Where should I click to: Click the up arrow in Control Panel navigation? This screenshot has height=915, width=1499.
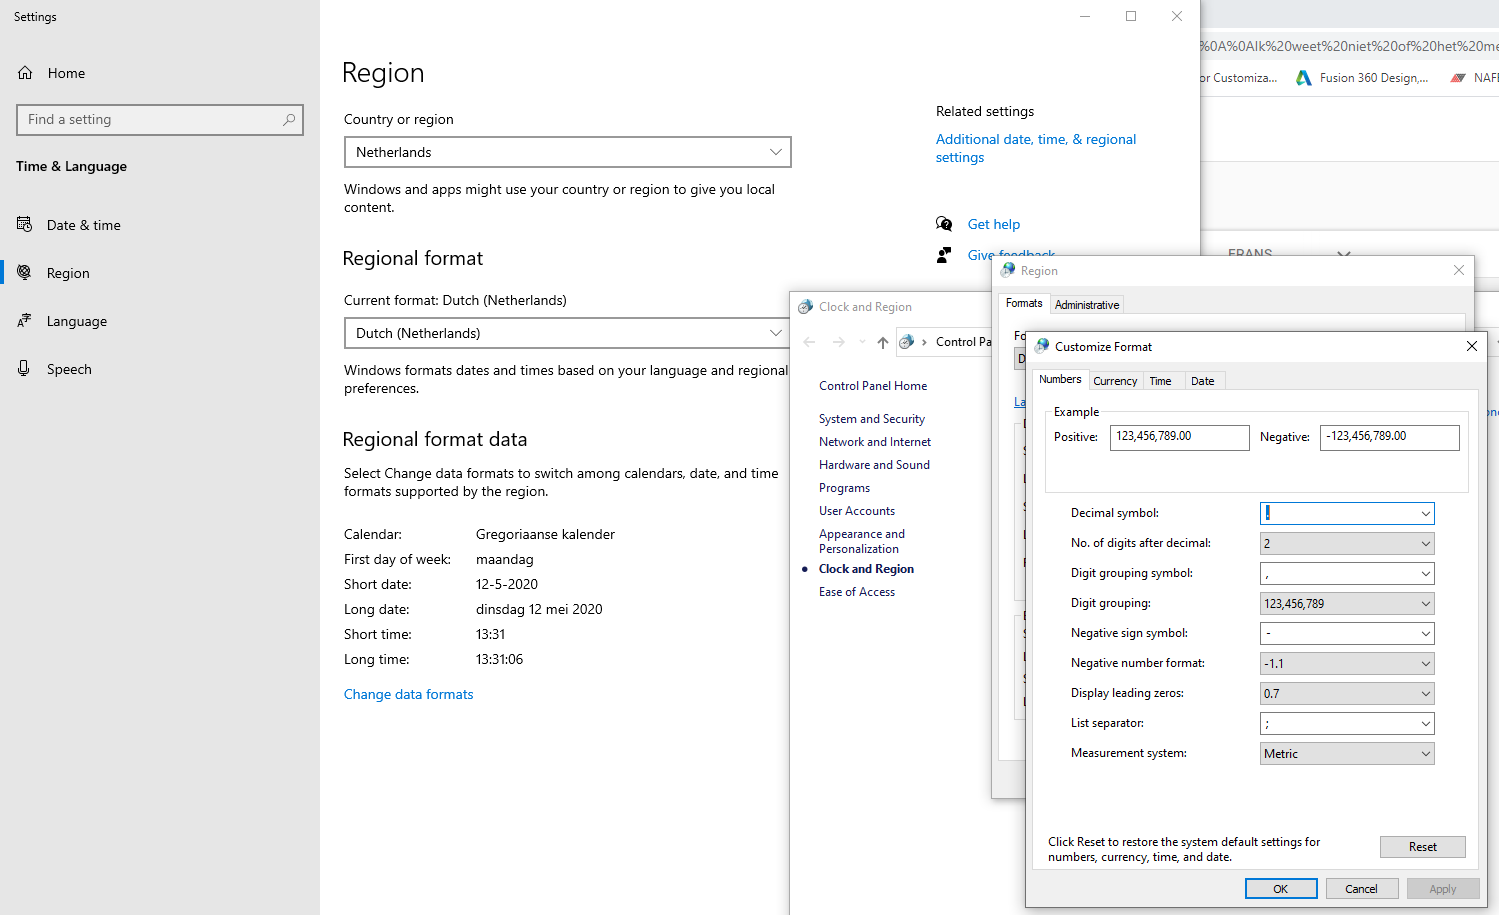[882, 342]
